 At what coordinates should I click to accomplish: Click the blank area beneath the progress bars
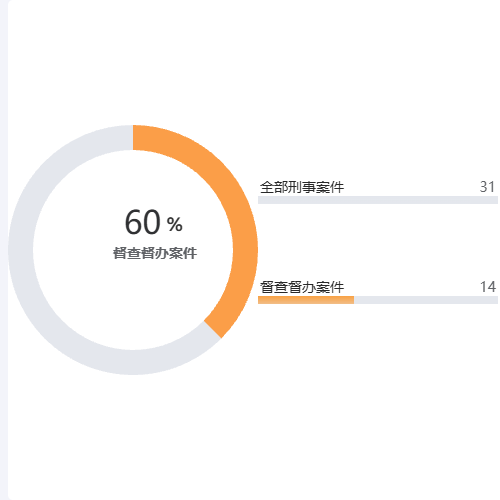click(378, 400)
